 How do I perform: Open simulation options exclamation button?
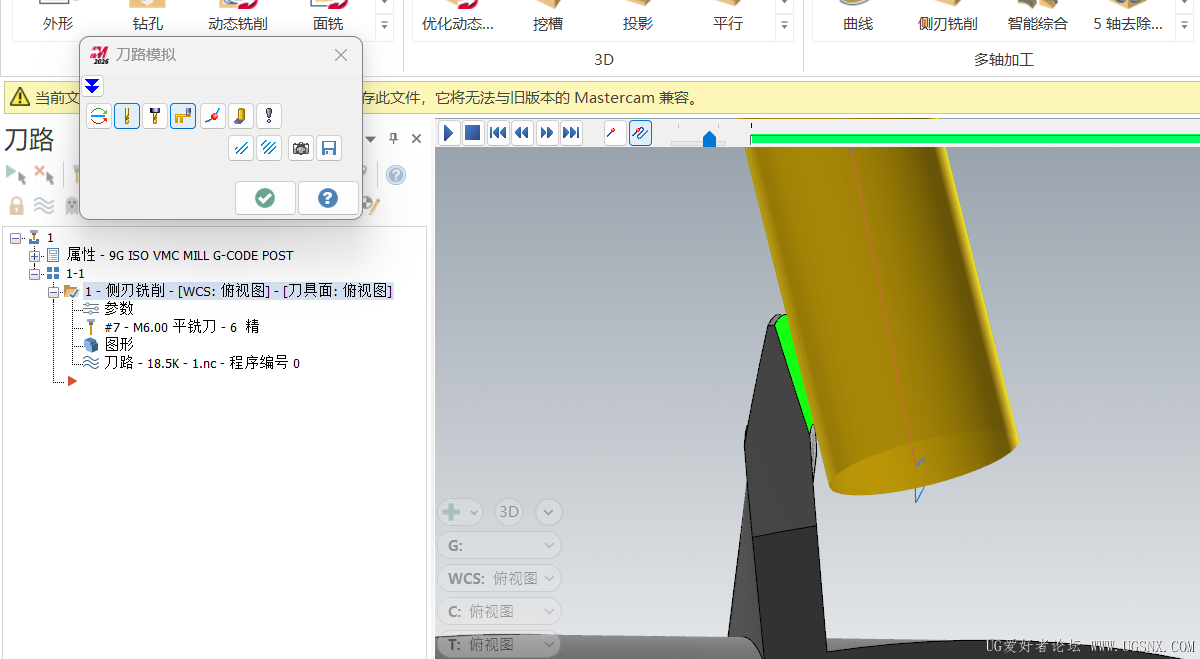click(269, 116)
